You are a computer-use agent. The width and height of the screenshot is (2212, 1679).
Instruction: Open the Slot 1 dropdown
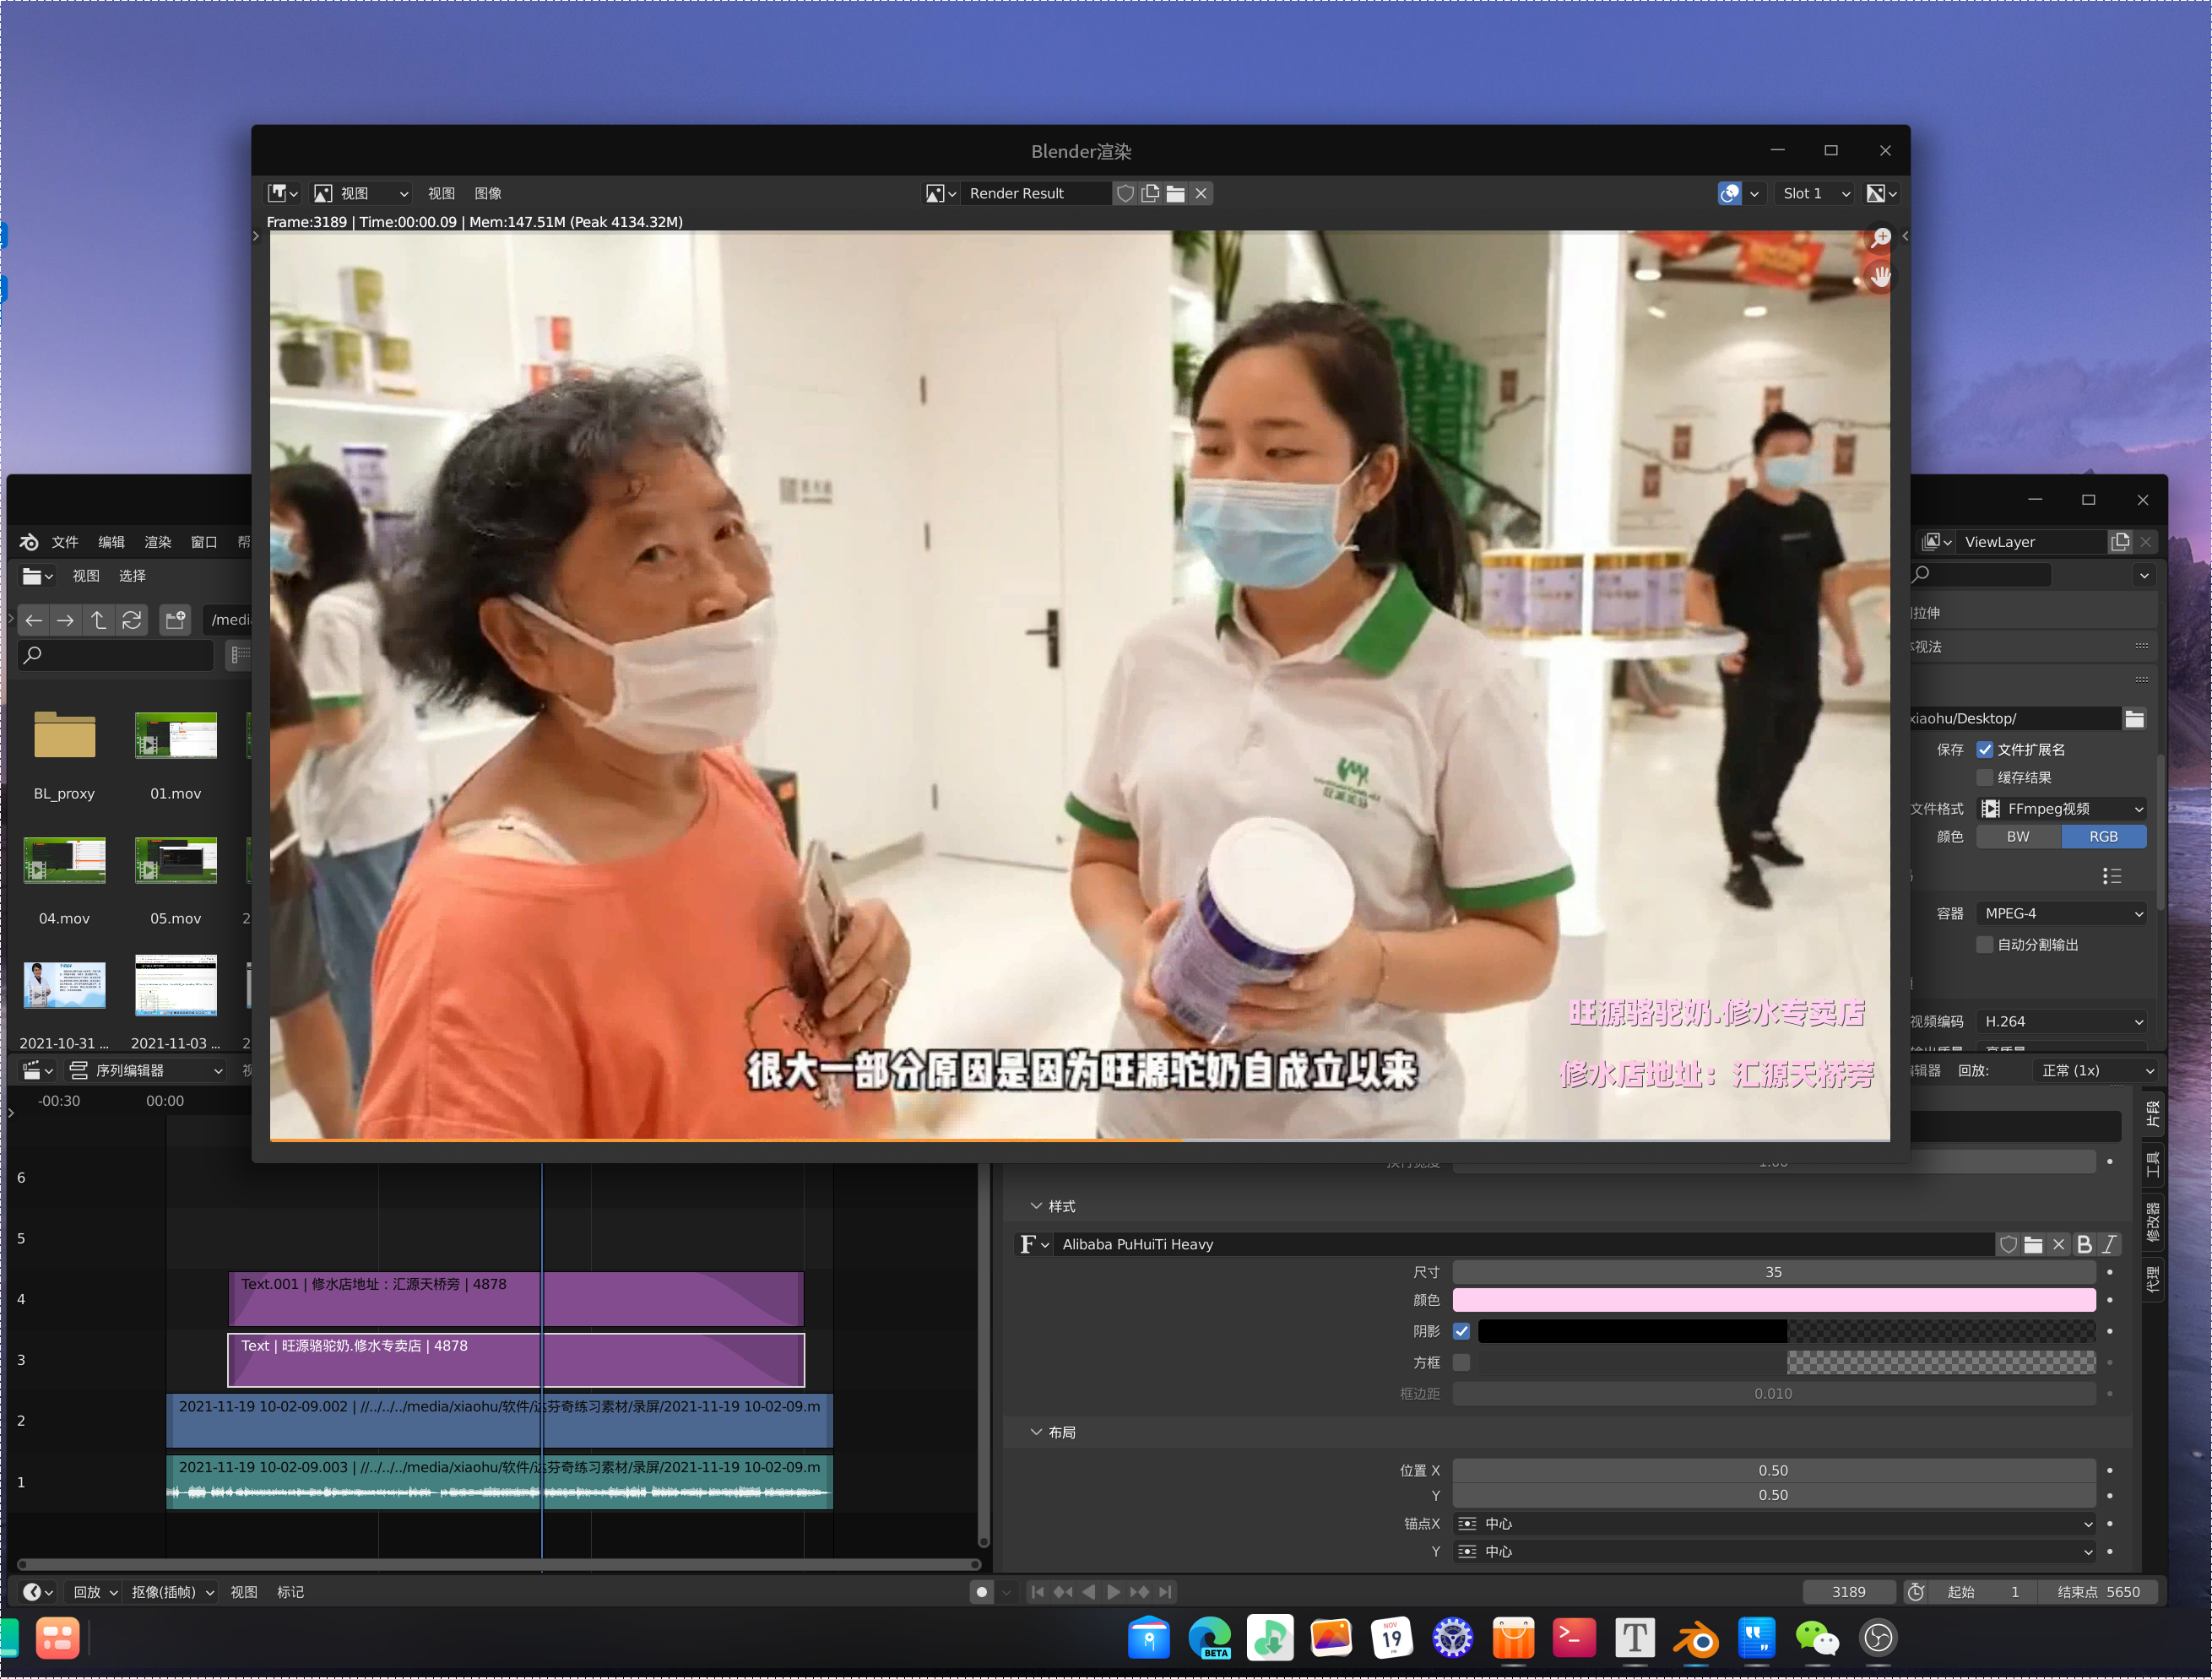coord(1814,193)
